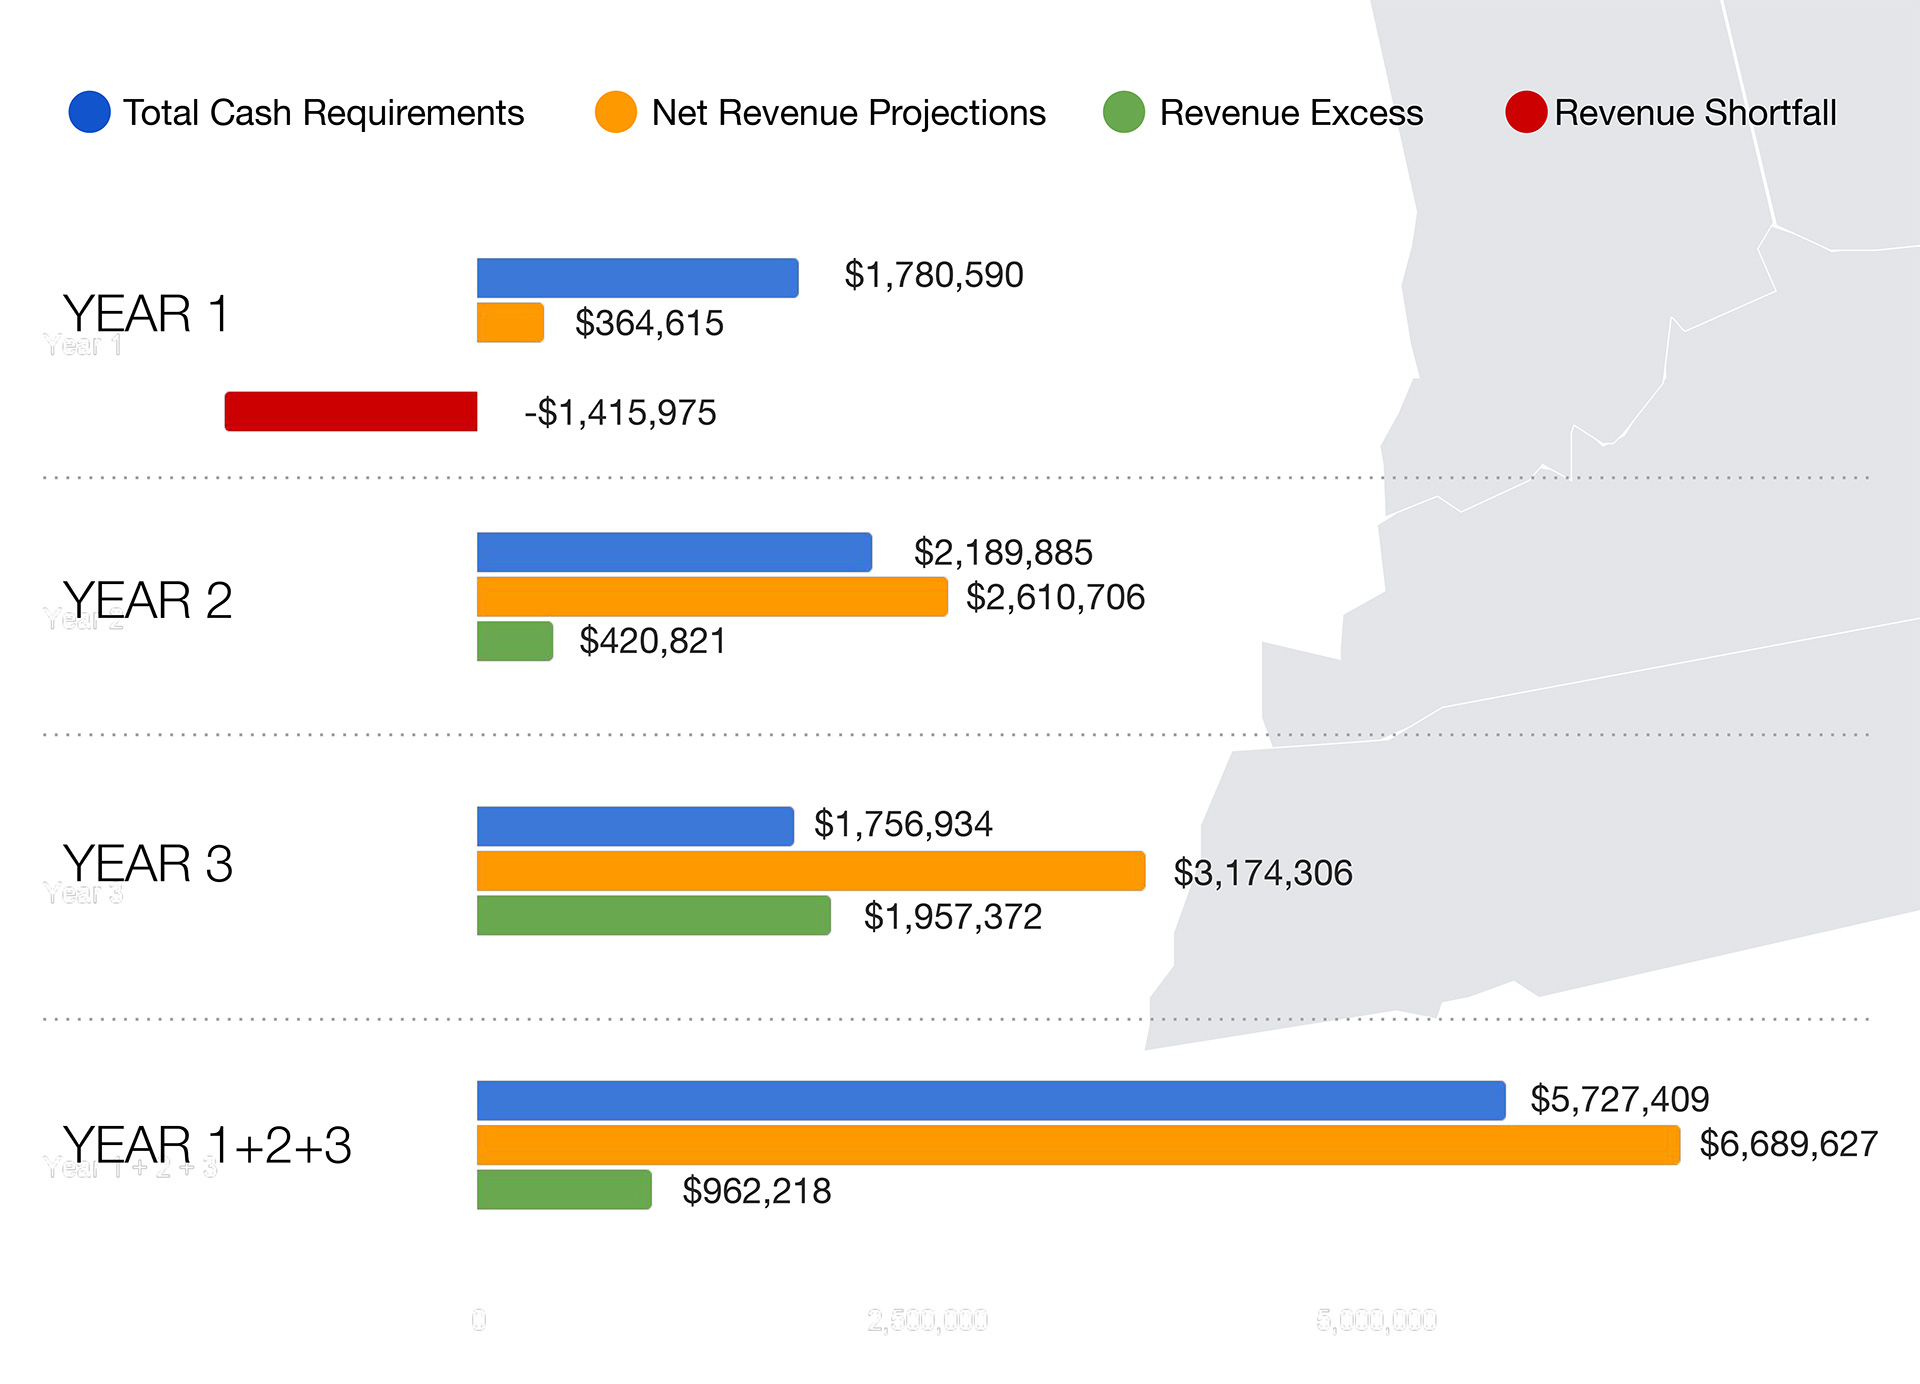Viewport: 1920px width, 1384px height.
Task: Click the -$1,415,975 shortfall value
Action: coord(620,412)
